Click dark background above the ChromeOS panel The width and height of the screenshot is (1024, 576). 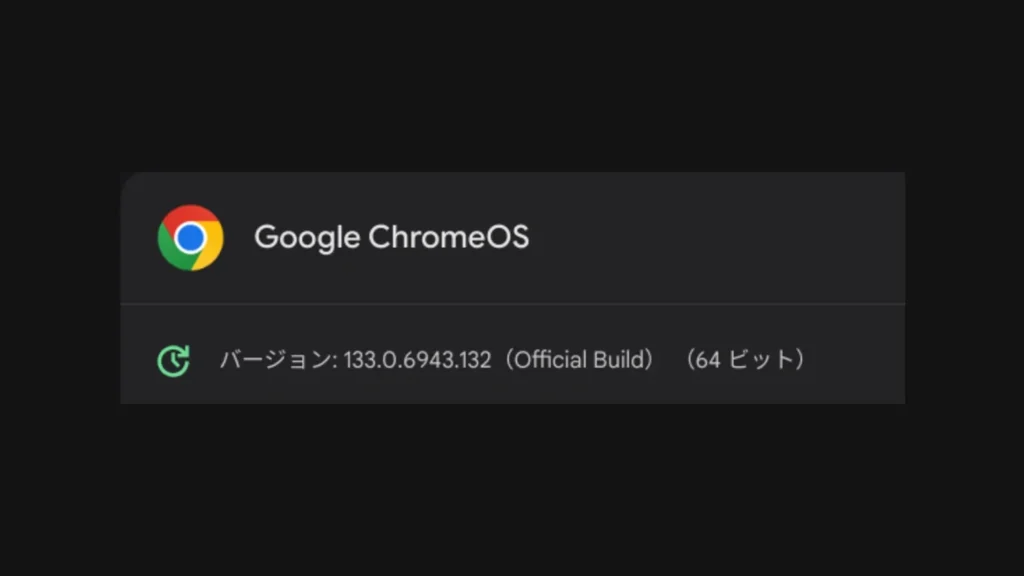click(512, 90)
